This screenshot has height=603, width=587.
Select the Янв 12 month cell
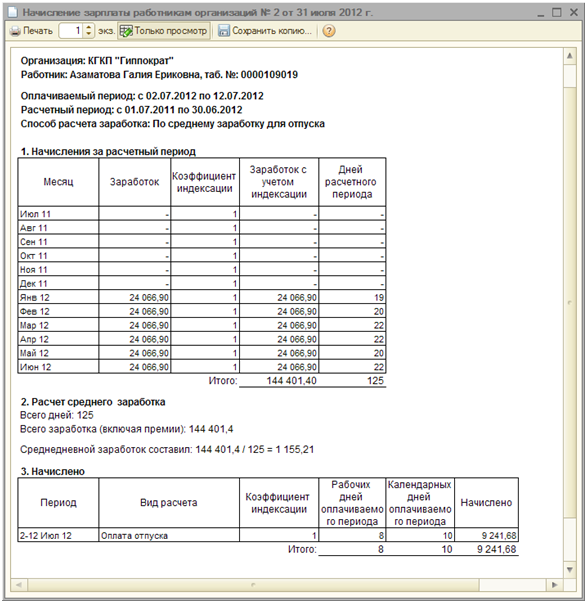point(58,298)
